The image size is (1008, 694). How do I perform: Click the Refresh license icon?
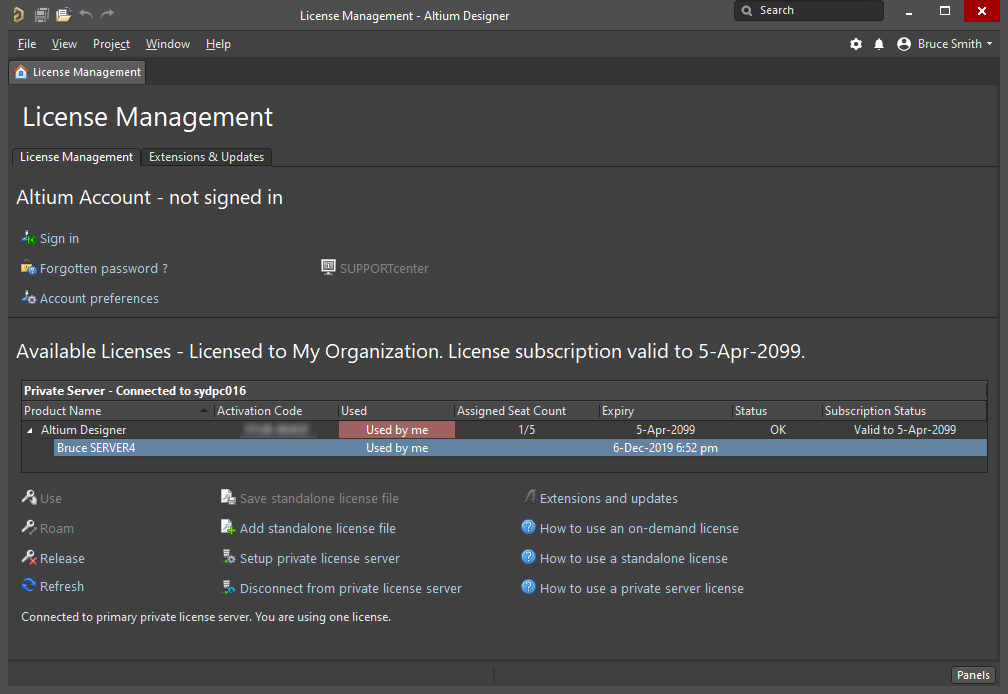29,586
